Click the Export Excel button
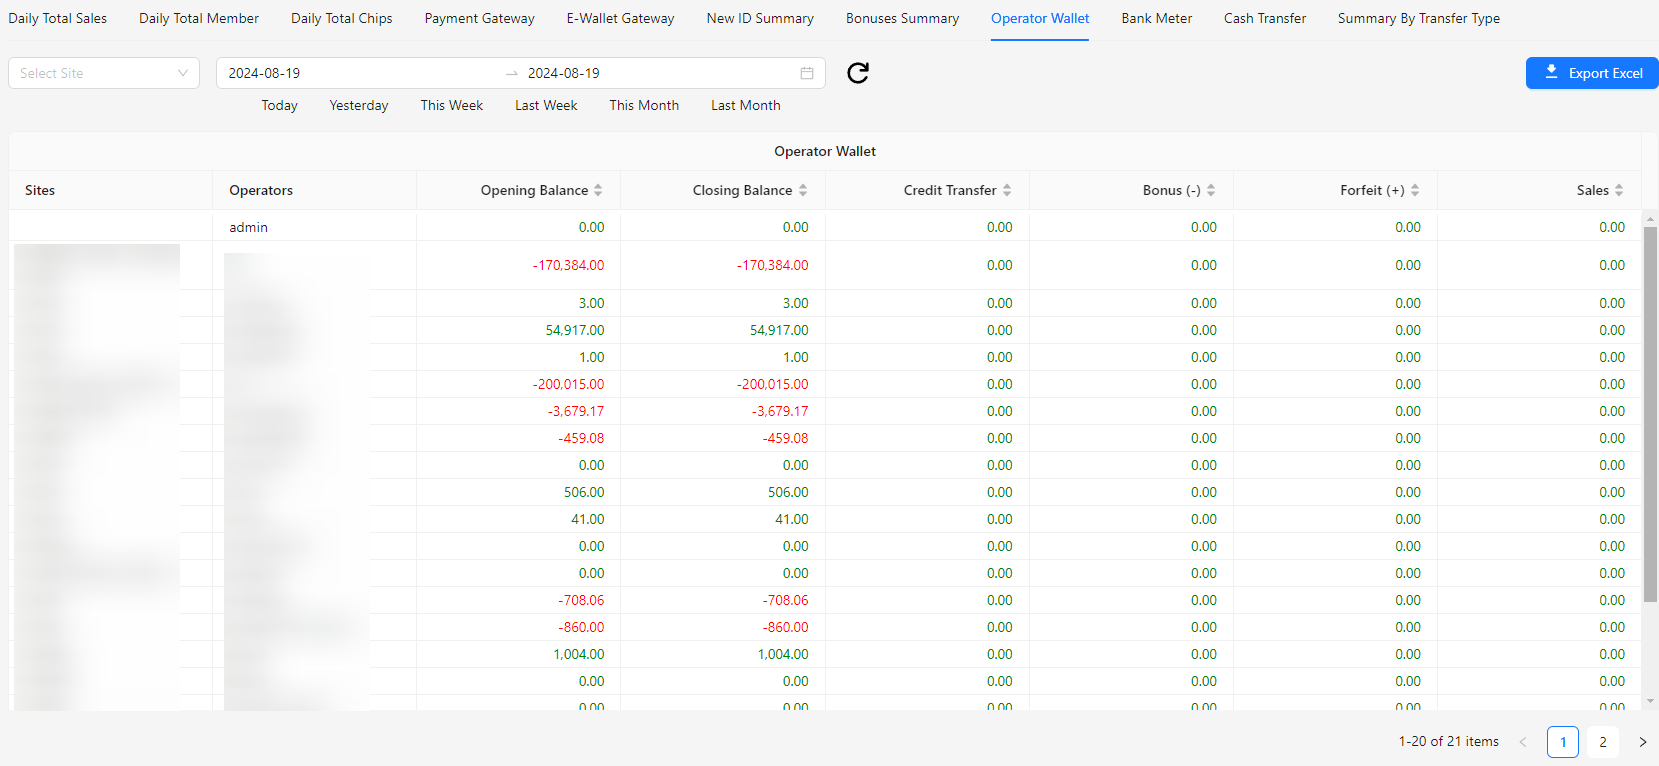The width and height of the screenshot is (1659, 766). click(x=1592, y=73)
